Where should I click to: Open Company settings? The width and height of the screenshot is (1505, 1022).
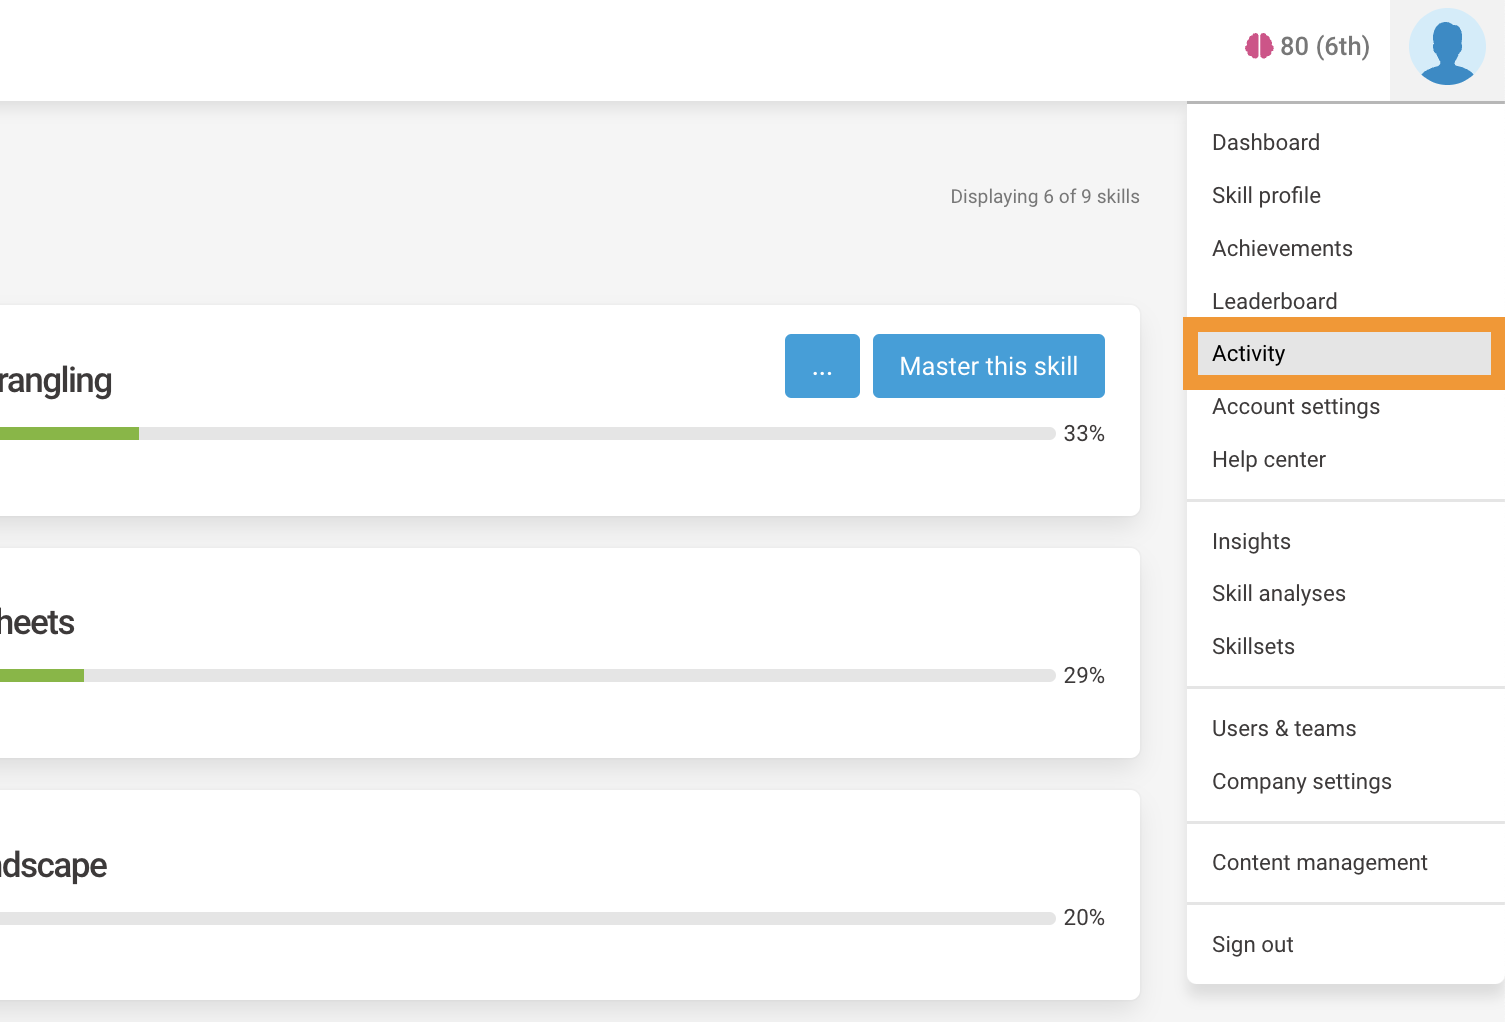1301,781
